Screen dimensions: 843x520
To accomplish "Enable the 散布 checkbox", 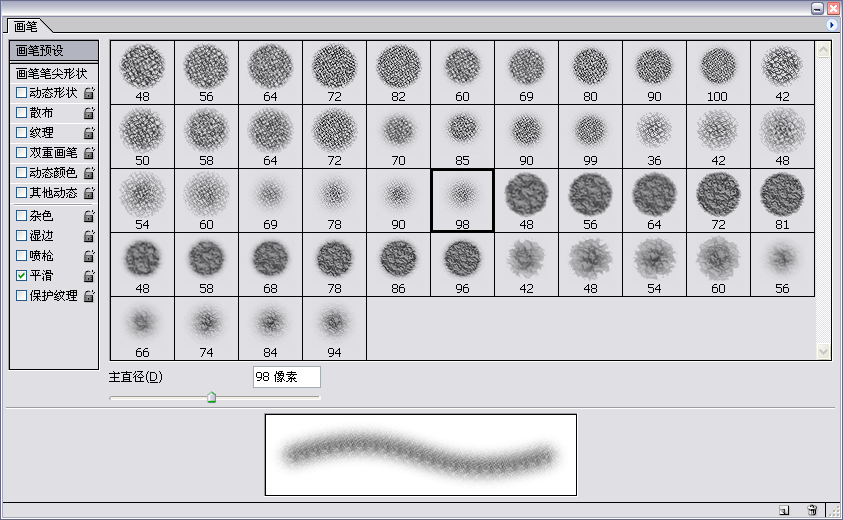I will [22, 112].
